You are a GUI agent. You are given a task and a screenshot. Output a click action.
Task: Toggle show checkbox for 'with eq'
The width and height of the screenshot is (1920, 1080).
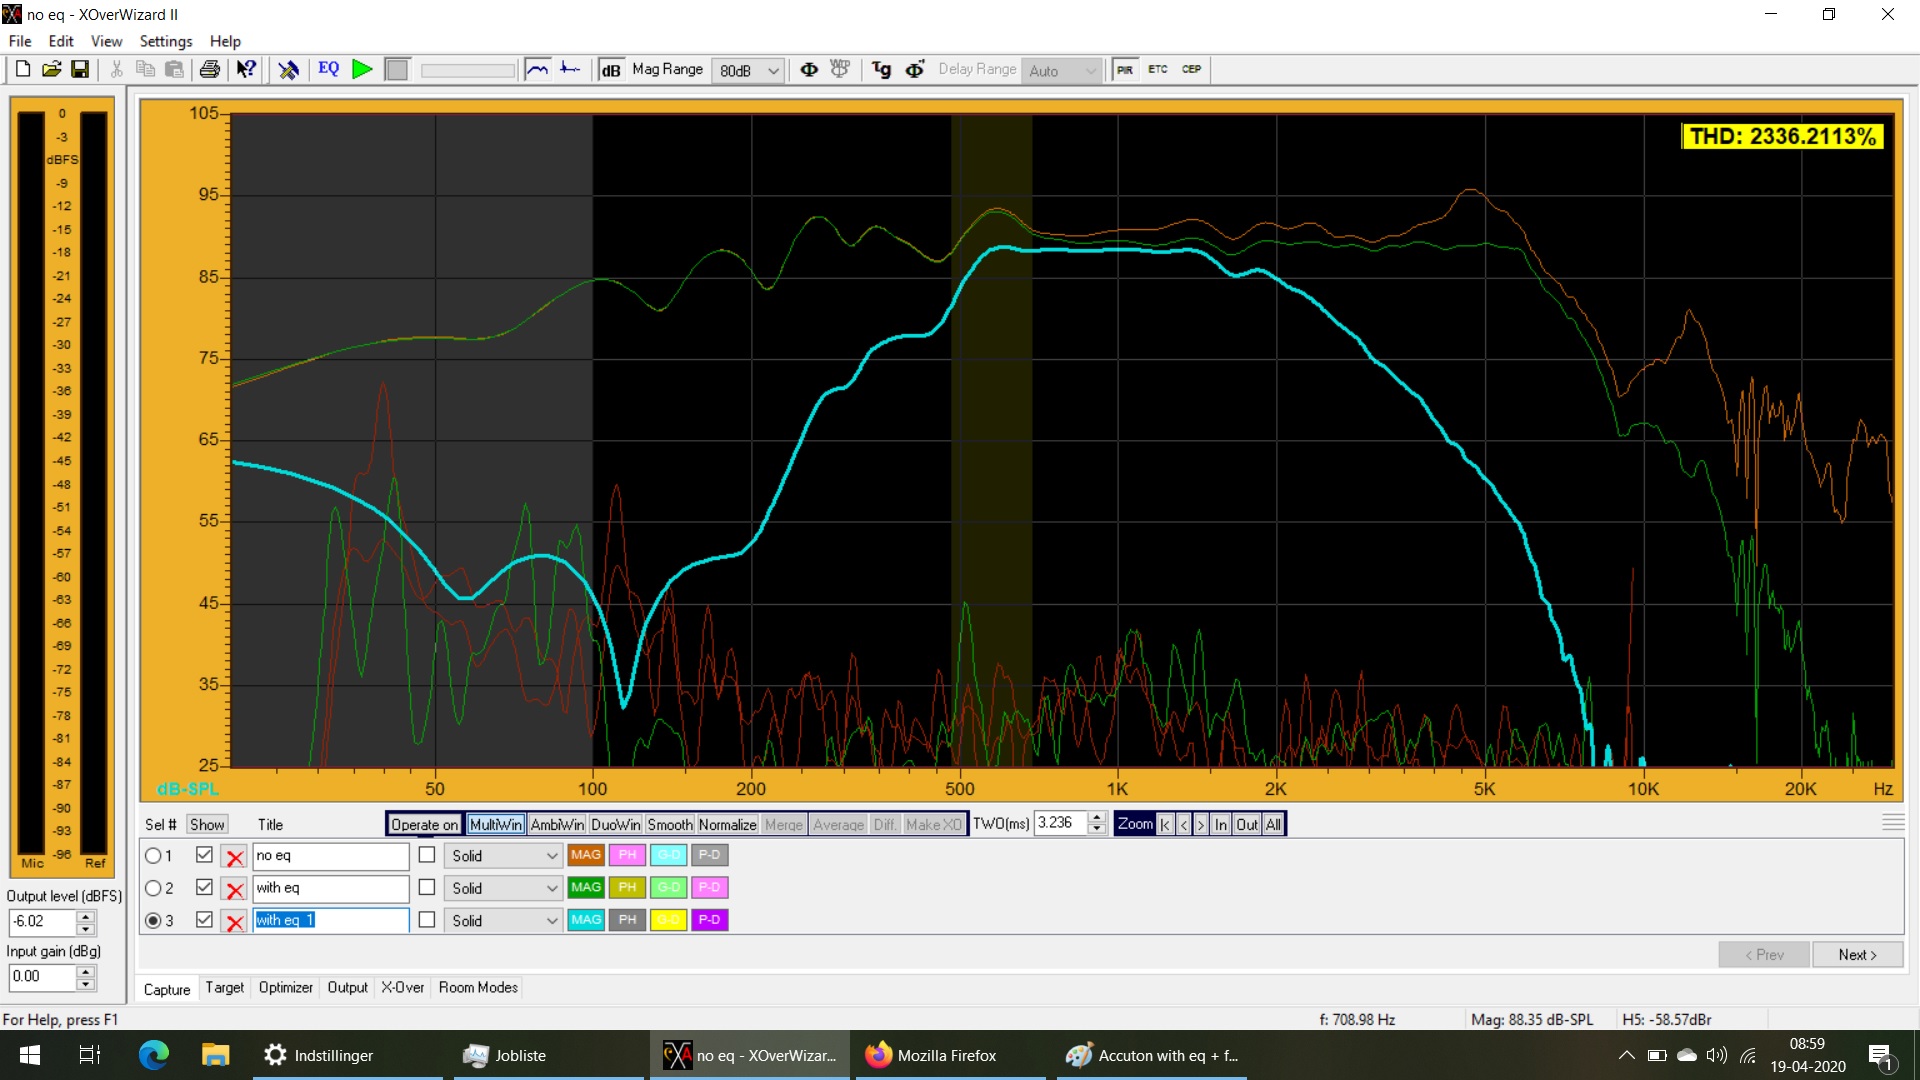click(x=205, y=887)
